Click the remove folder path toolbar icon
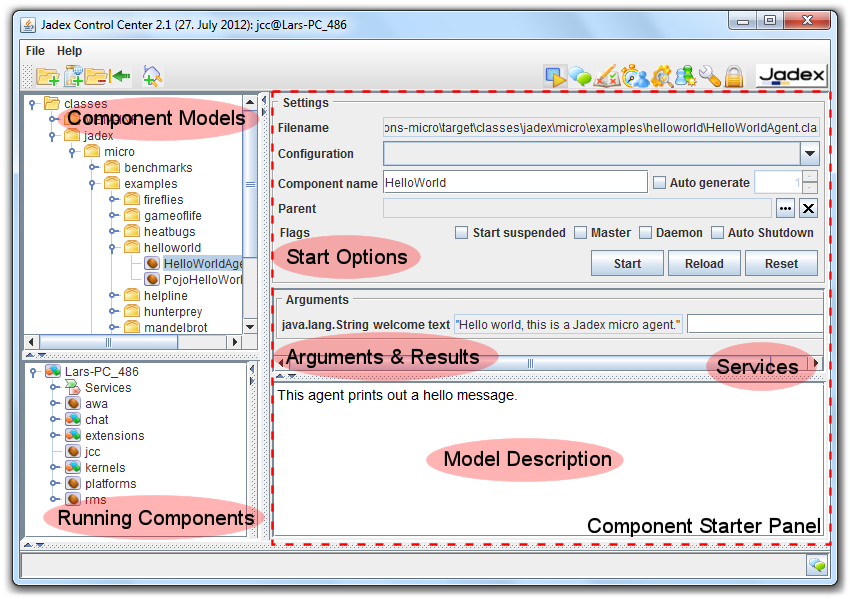The image size is (850, 599). tap(97, 76)
